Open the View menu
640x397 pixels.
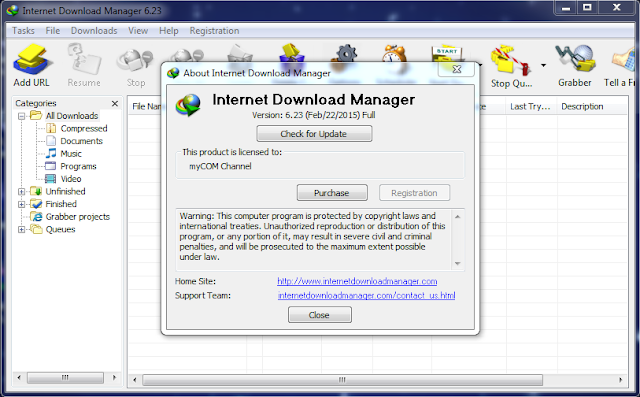[x=138, y=31]
